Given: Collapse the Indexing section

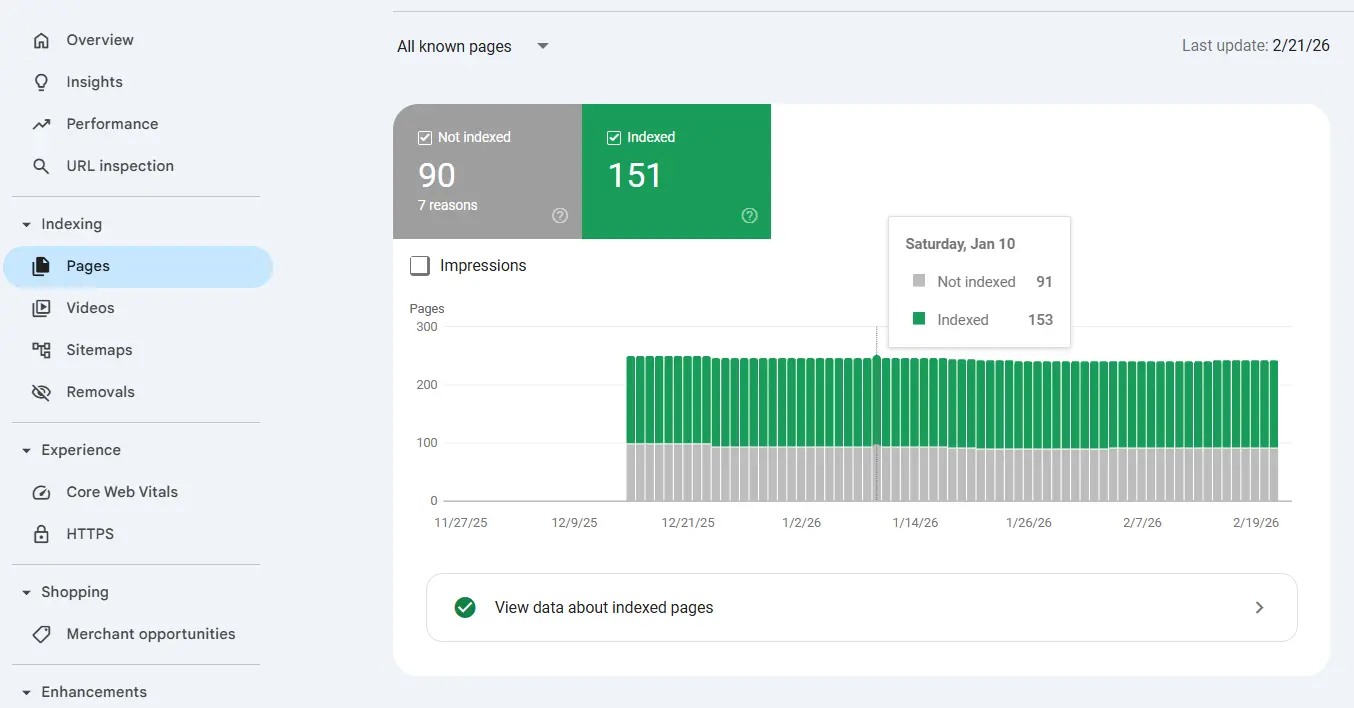Looking at the screenshot, I should coord(26,223).
